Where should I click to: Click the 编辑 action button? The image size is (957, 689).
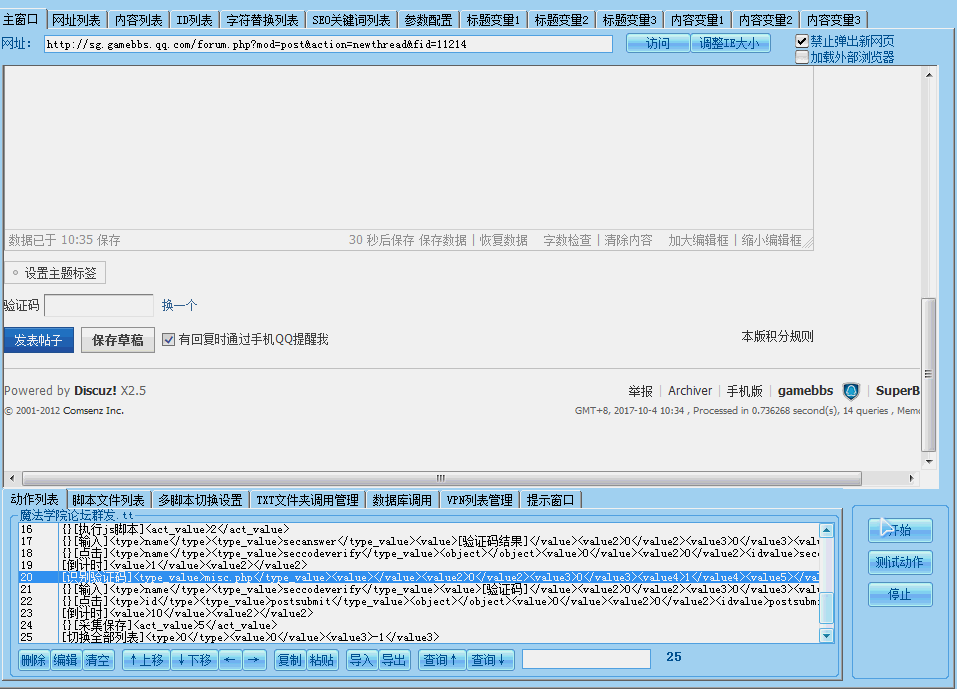[65, 660]
